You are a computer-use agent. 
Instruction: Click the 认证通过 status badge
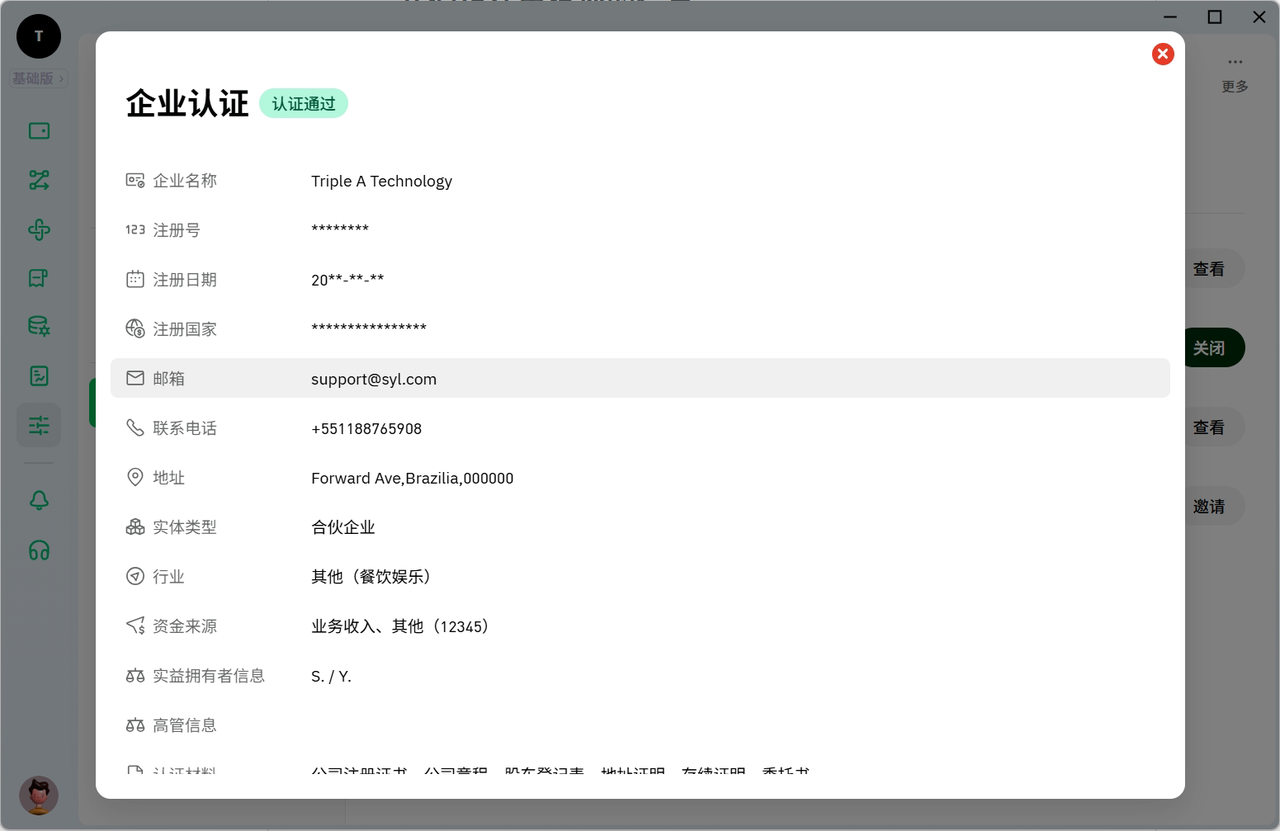[x=303, y=104]
